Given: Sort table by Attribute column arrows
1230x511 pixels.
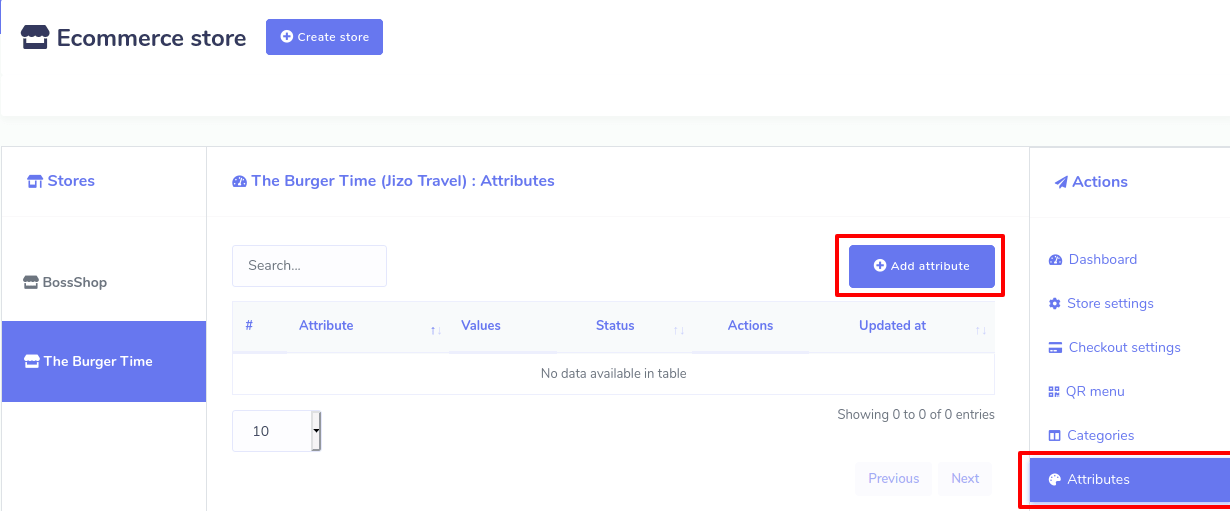Looking at the screenshot, I should pos(435,330).
